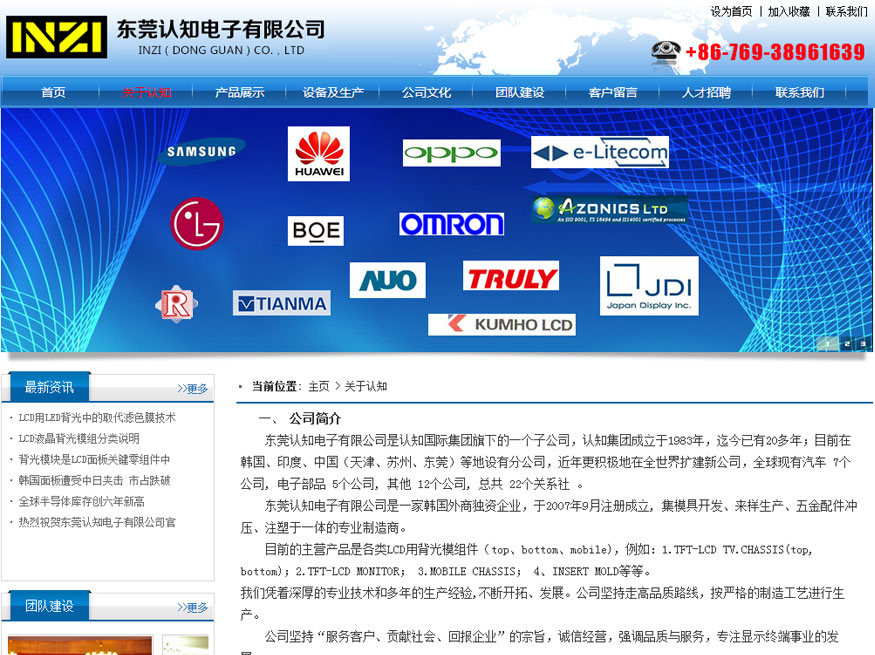Screen dimensions: 875x655
Task: Click the TRULY logo
Action: (511, 276)
